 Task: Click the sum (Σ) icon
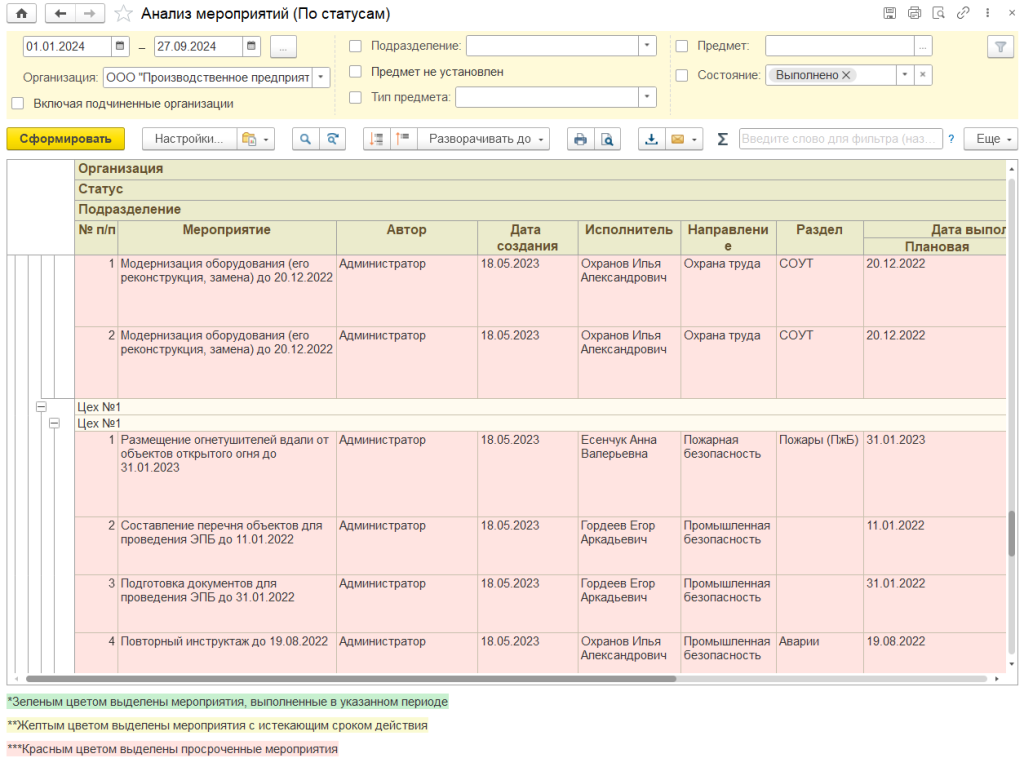pos(722,140)
